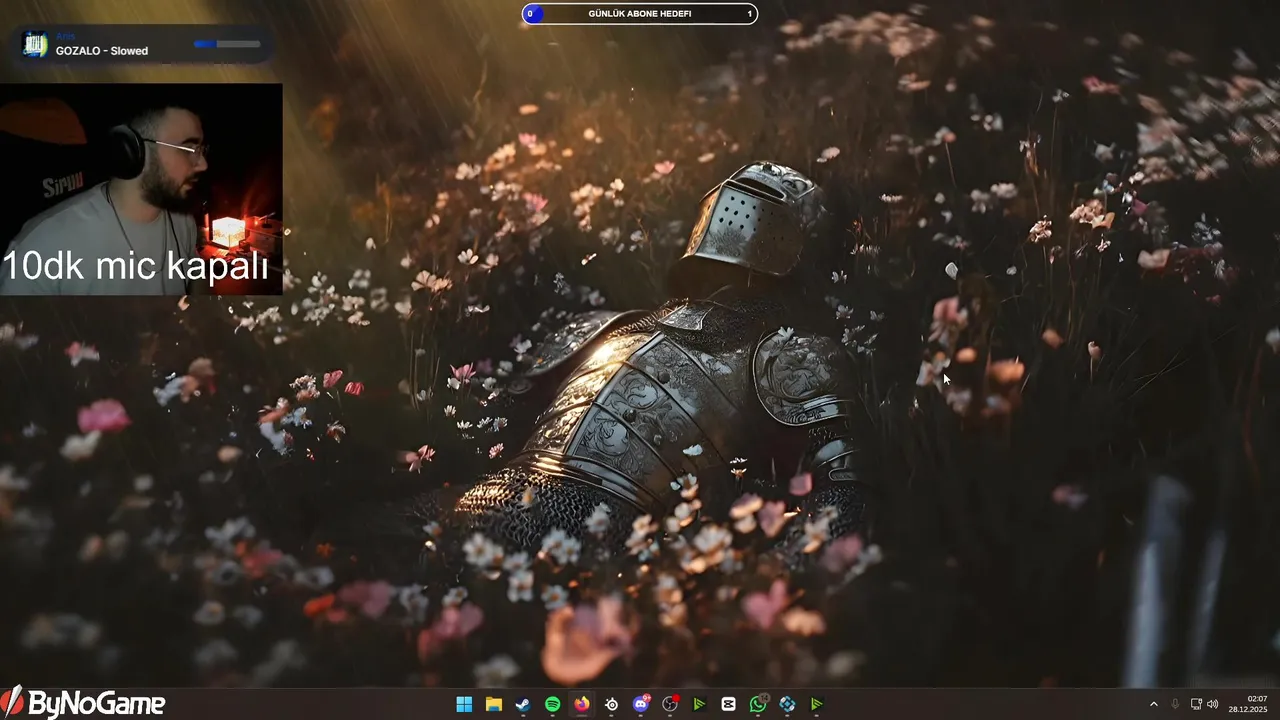The height and width of the screenshot is (720, 1280).
Task: Open the SteelSeries app in taskbar
Action: pyautogui.click(x=611, y=704)
